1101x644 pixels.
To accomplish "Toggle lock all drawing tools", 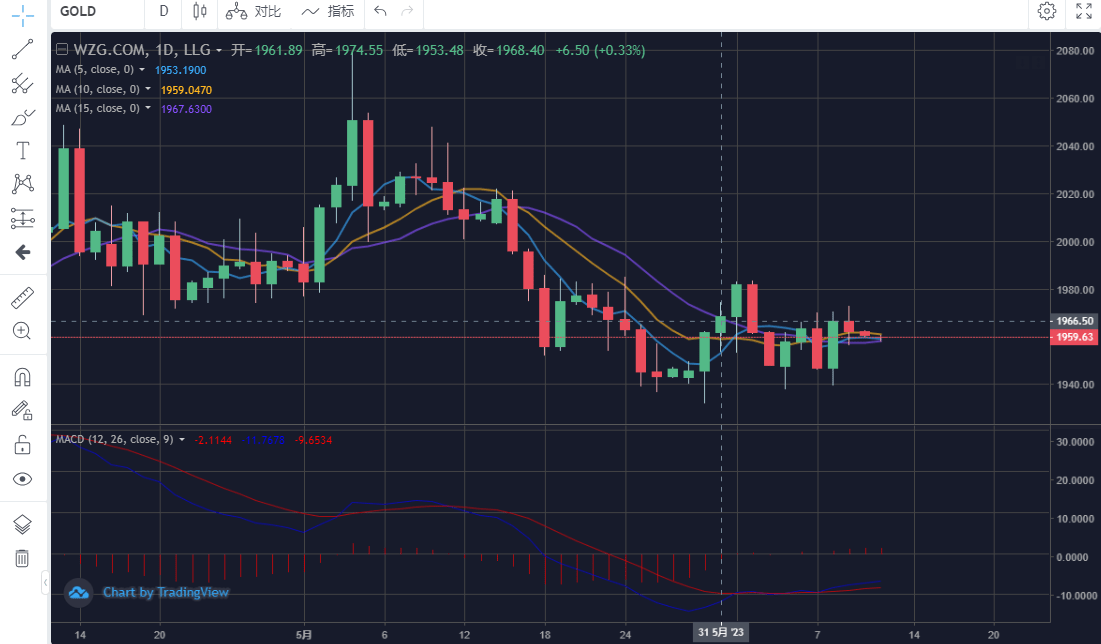I will [x=22, y=445].
